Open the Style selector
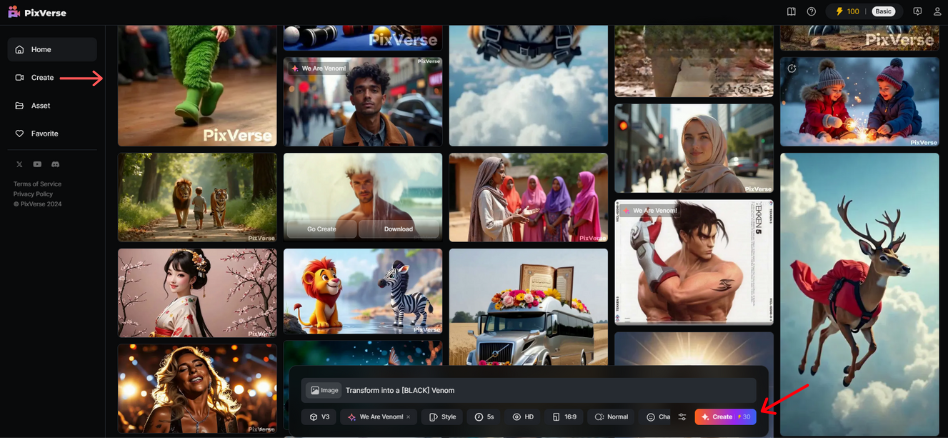 tap(442, 417)
